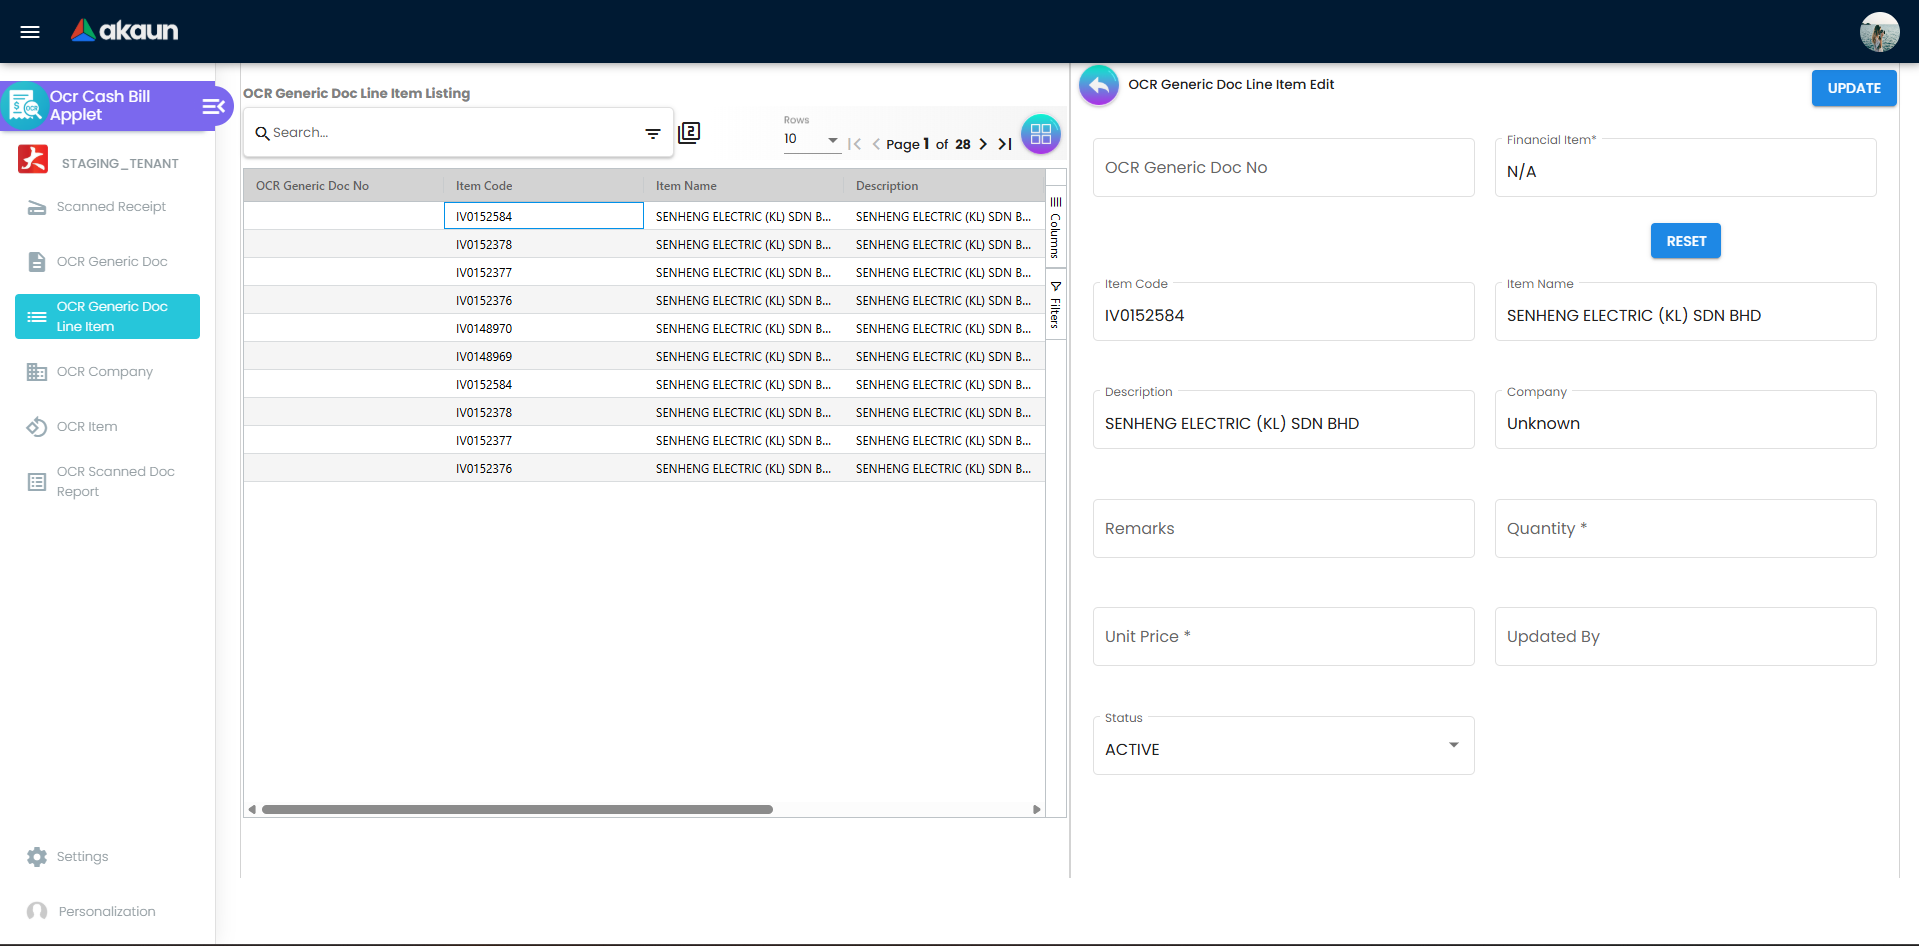Click the back arrow in edit panel

click(x=1099, y=85)
